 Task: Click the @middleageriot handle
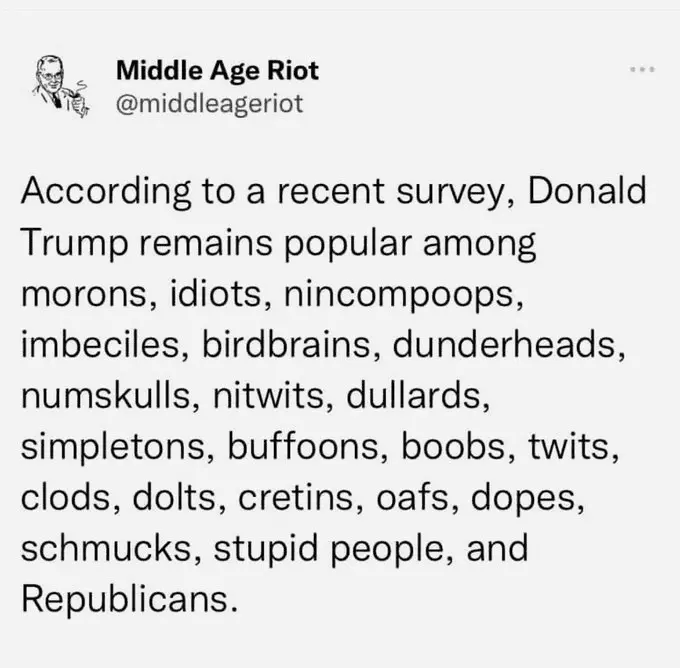pyautogui.click(x=209, y=102)
